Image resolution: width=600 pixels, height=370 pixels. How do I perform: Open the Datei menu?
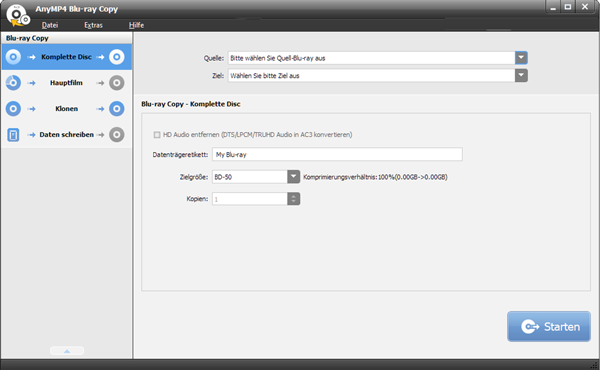click(50, 25)
